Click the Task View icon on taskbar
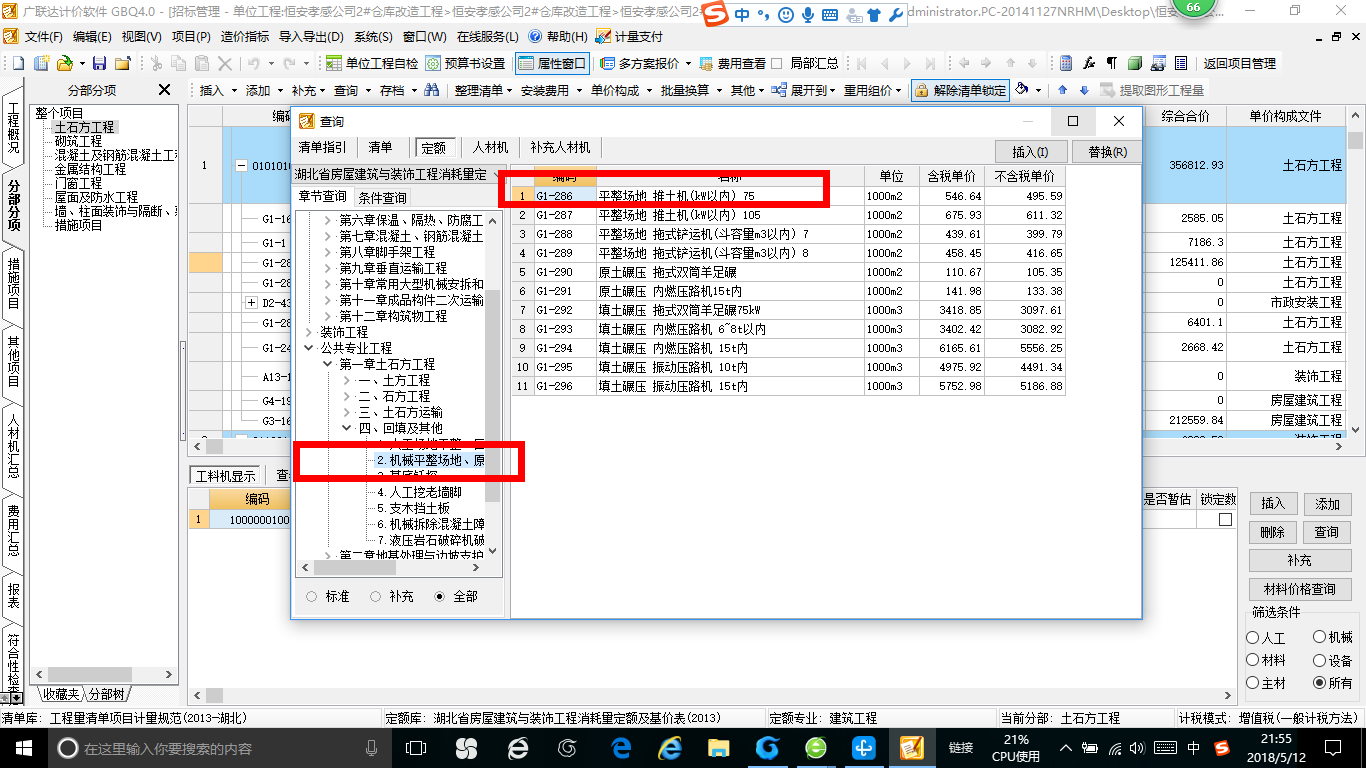Image resolution: width=1366 pixels, height=768 pixels. 416,747
